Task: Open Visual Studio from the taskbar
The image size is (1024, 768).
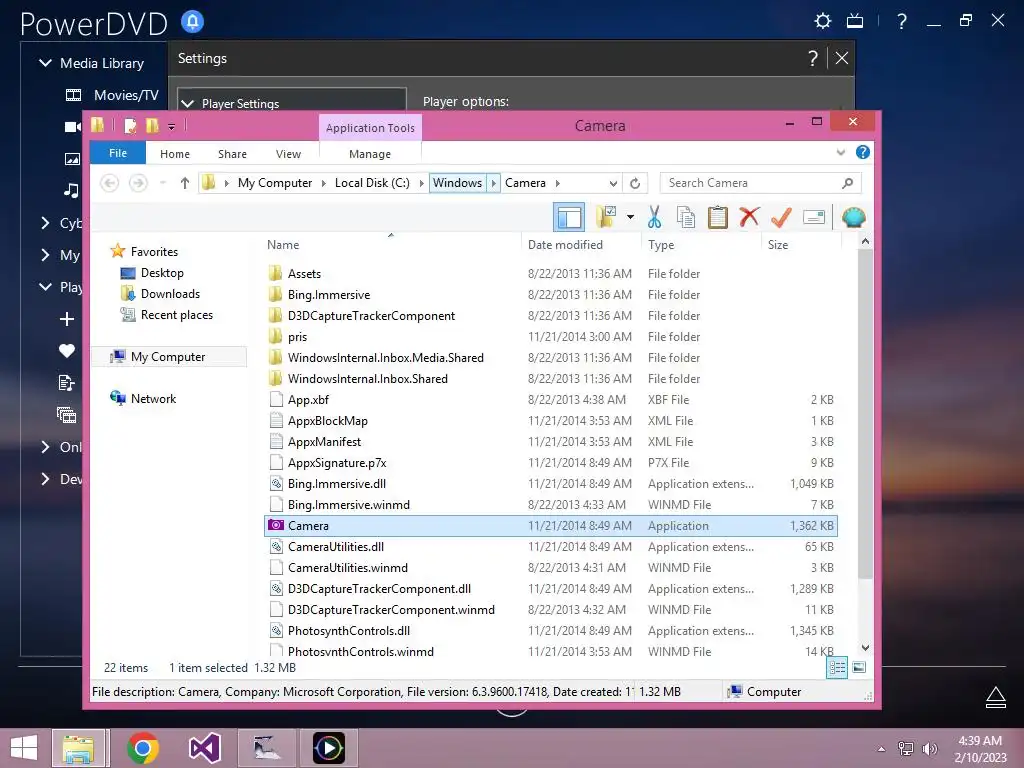Action: 204,748
